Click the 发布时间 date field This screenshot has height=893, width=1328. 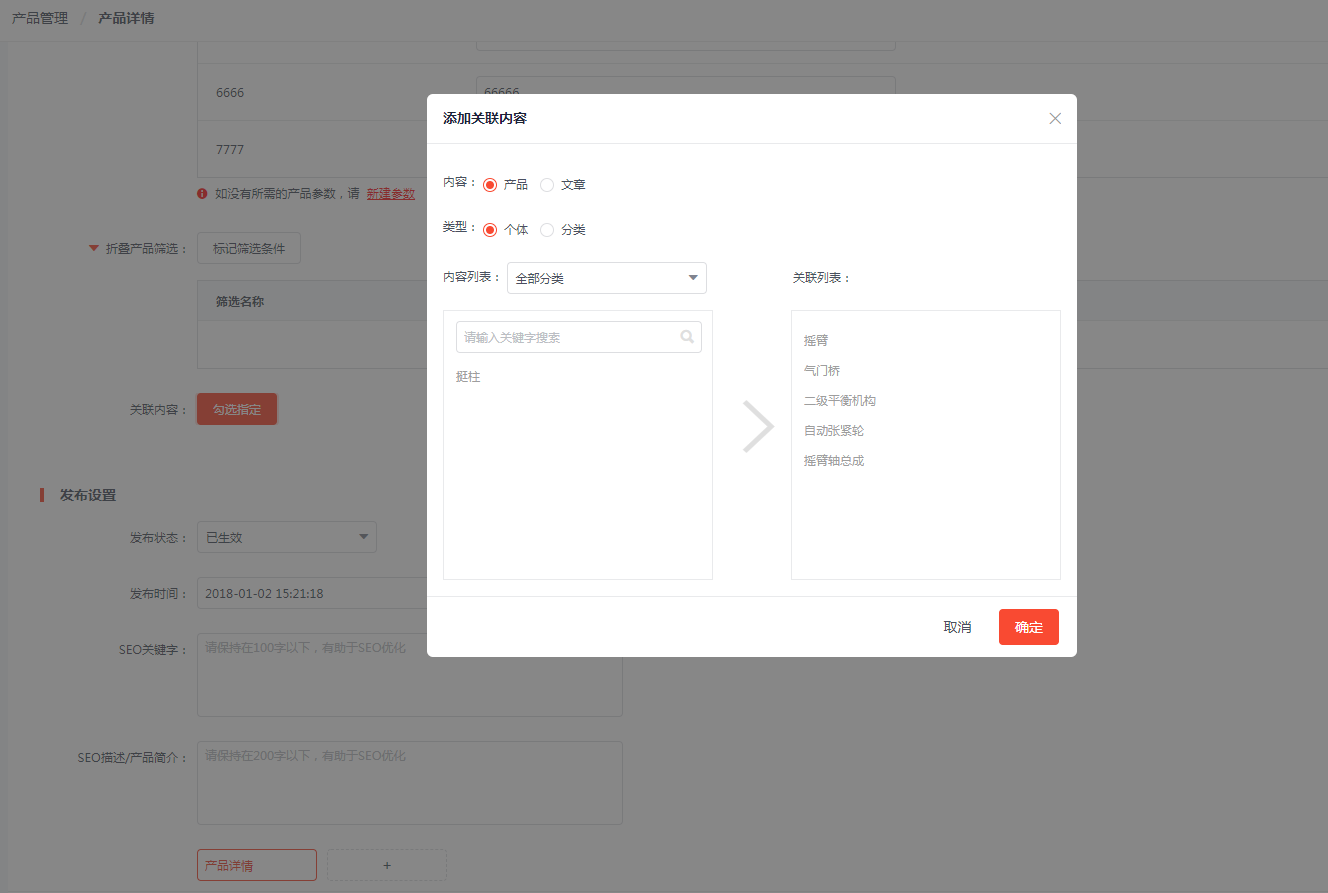pyautogui.click(x=312, y=593)
